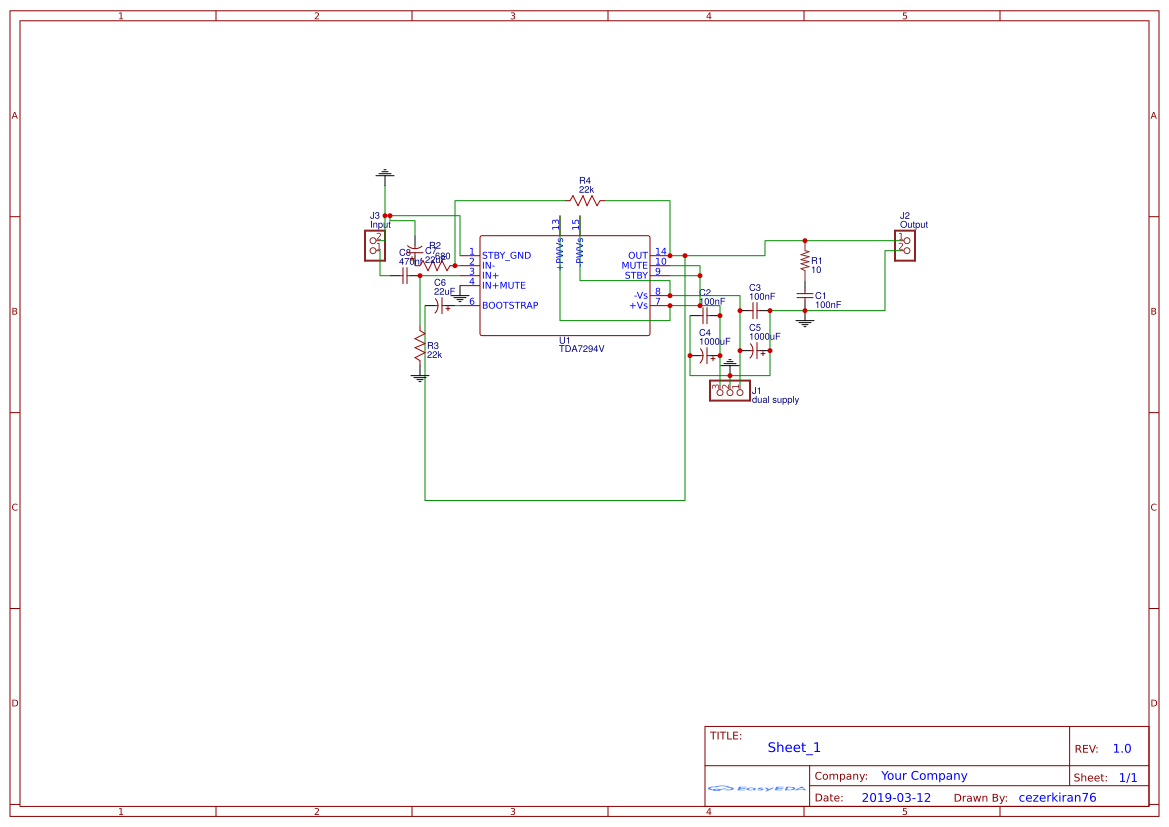1169x827 pixels.
Task: Click the STBY_GND pin label
Action: click(506, 256)
